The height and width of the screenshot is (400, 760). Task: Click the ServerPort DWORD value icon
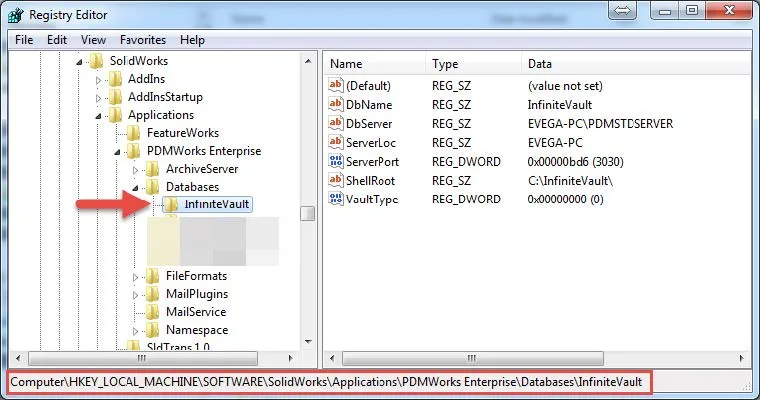[x=336, y=160]
